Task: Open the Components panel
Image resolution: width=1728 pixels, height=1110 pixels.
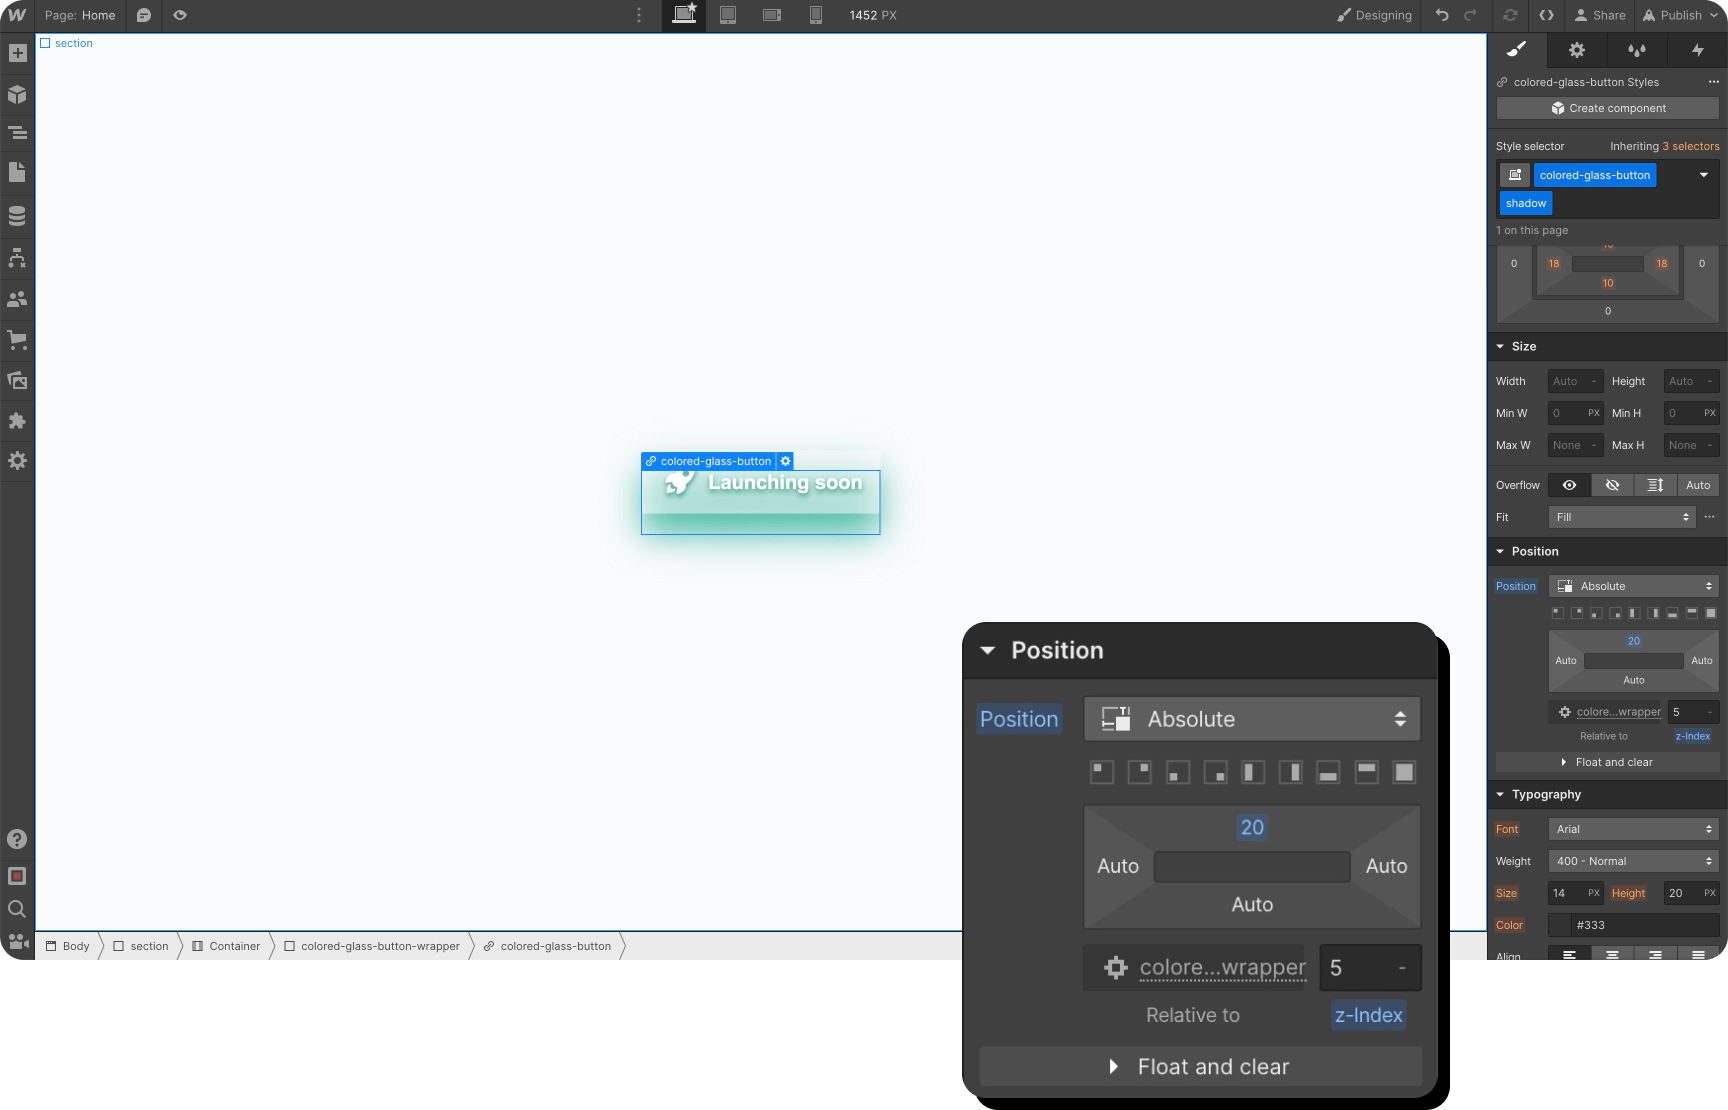Action: click(x=16, y=94)
